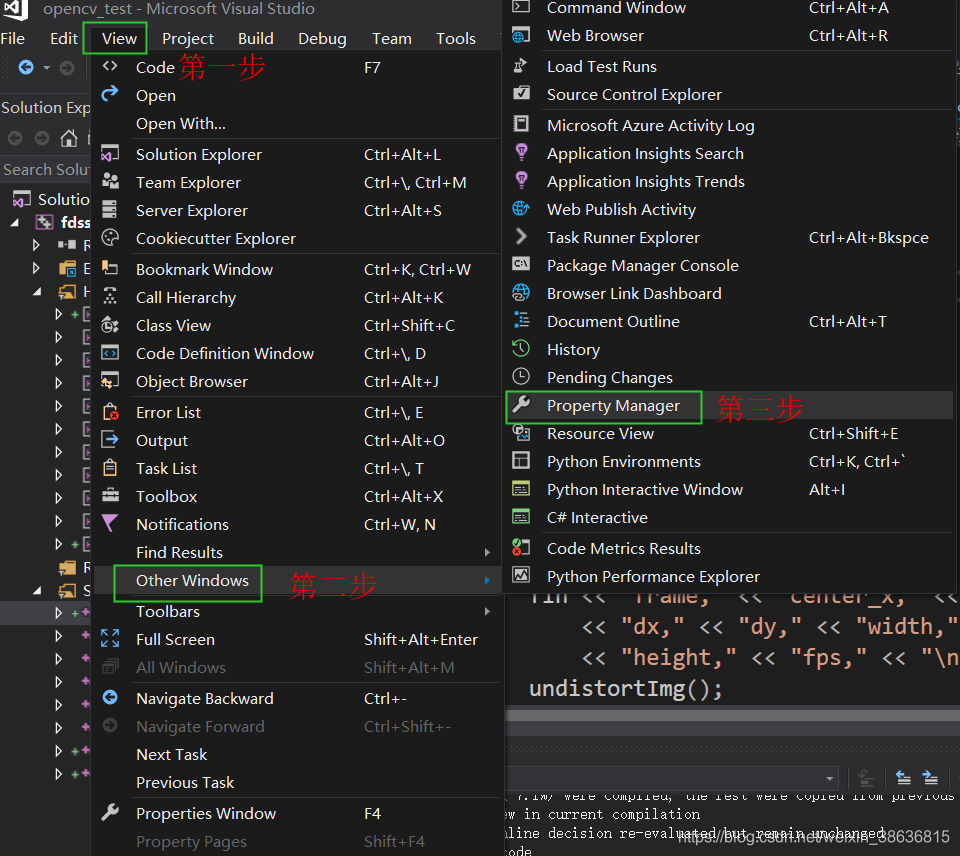Click the Solution Explorer Home icon

pyautogui.click(x=69, y=138)
